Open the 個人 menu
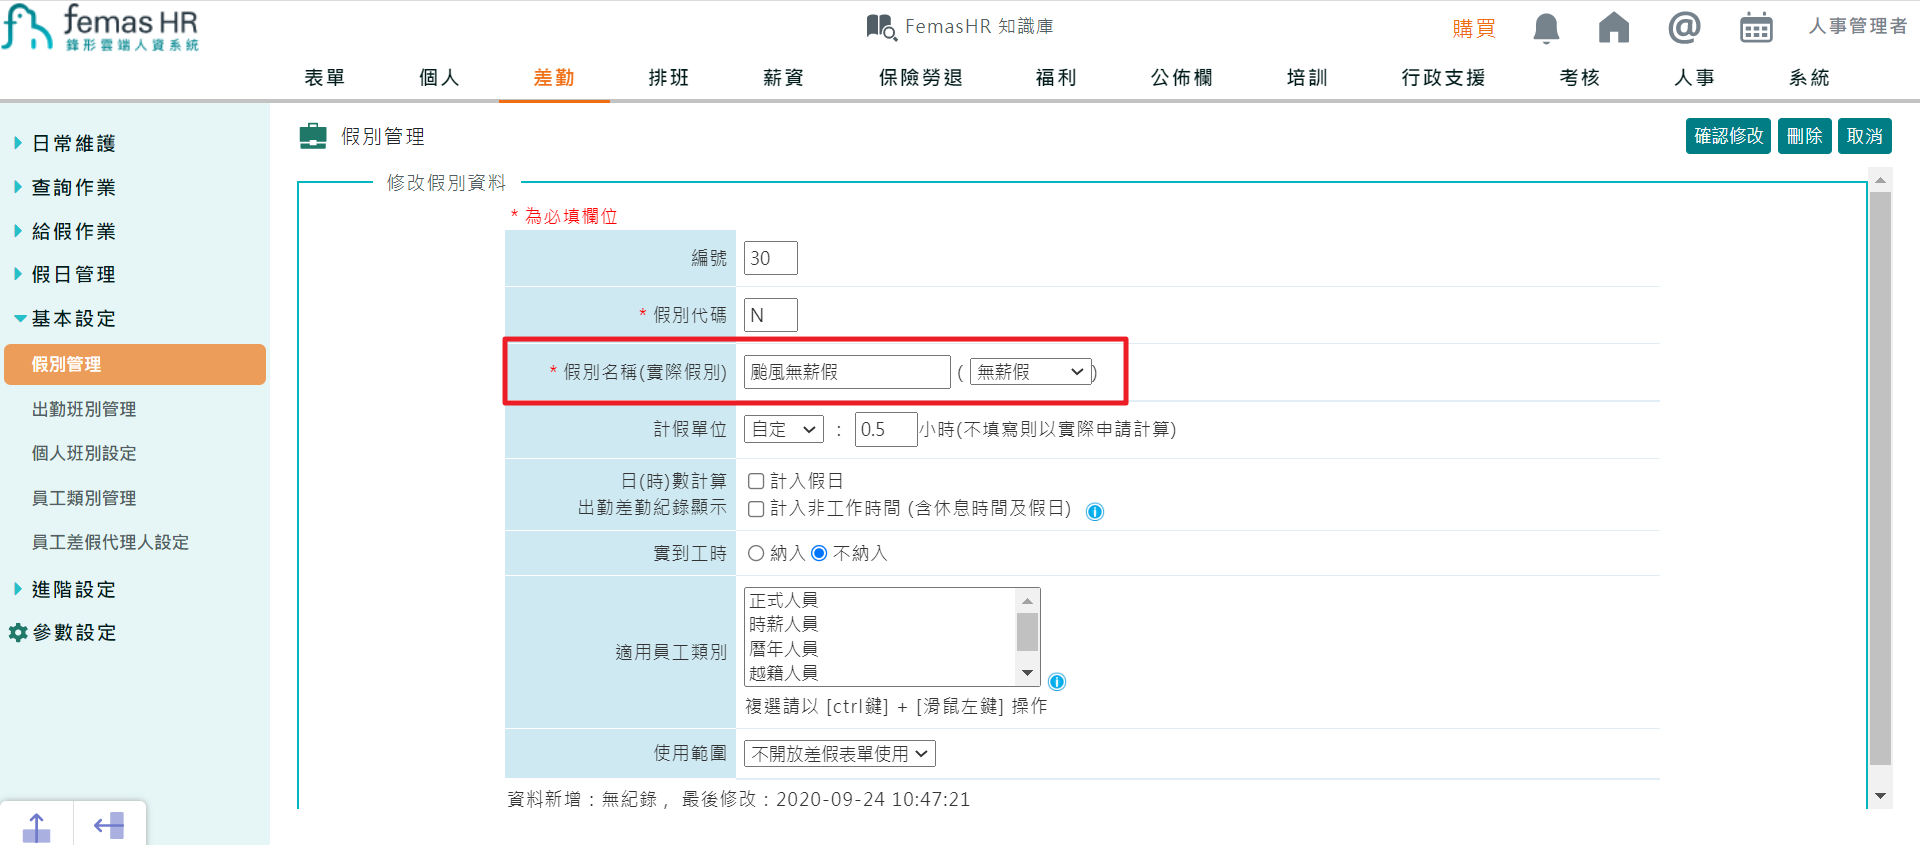Screen dimensions: 1920x845 [x=439, y=77]
